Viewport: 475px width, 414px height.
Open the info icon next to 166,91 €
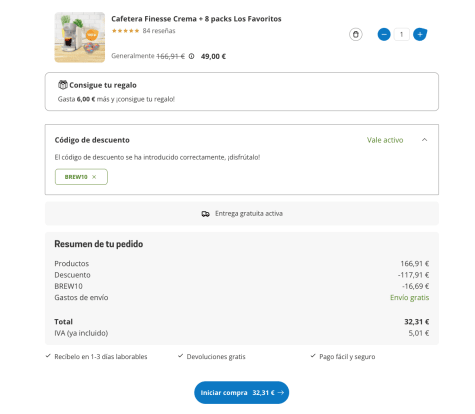click(191, 56)
